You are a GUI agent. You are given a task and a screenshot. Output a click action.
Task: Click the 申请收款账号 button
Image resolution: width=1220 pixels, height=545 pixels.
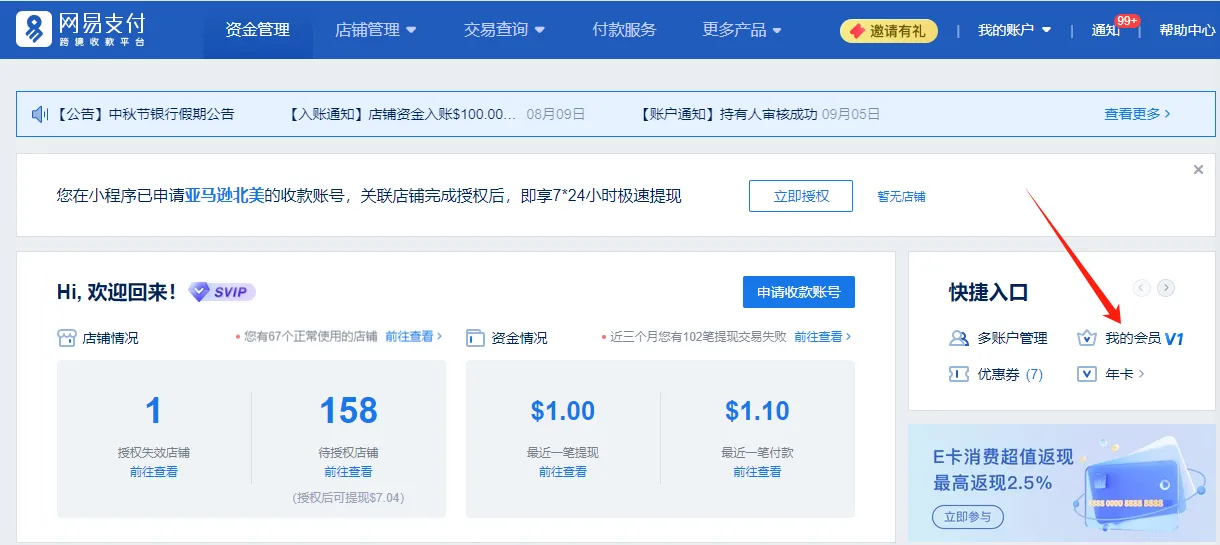pos(799,292)
